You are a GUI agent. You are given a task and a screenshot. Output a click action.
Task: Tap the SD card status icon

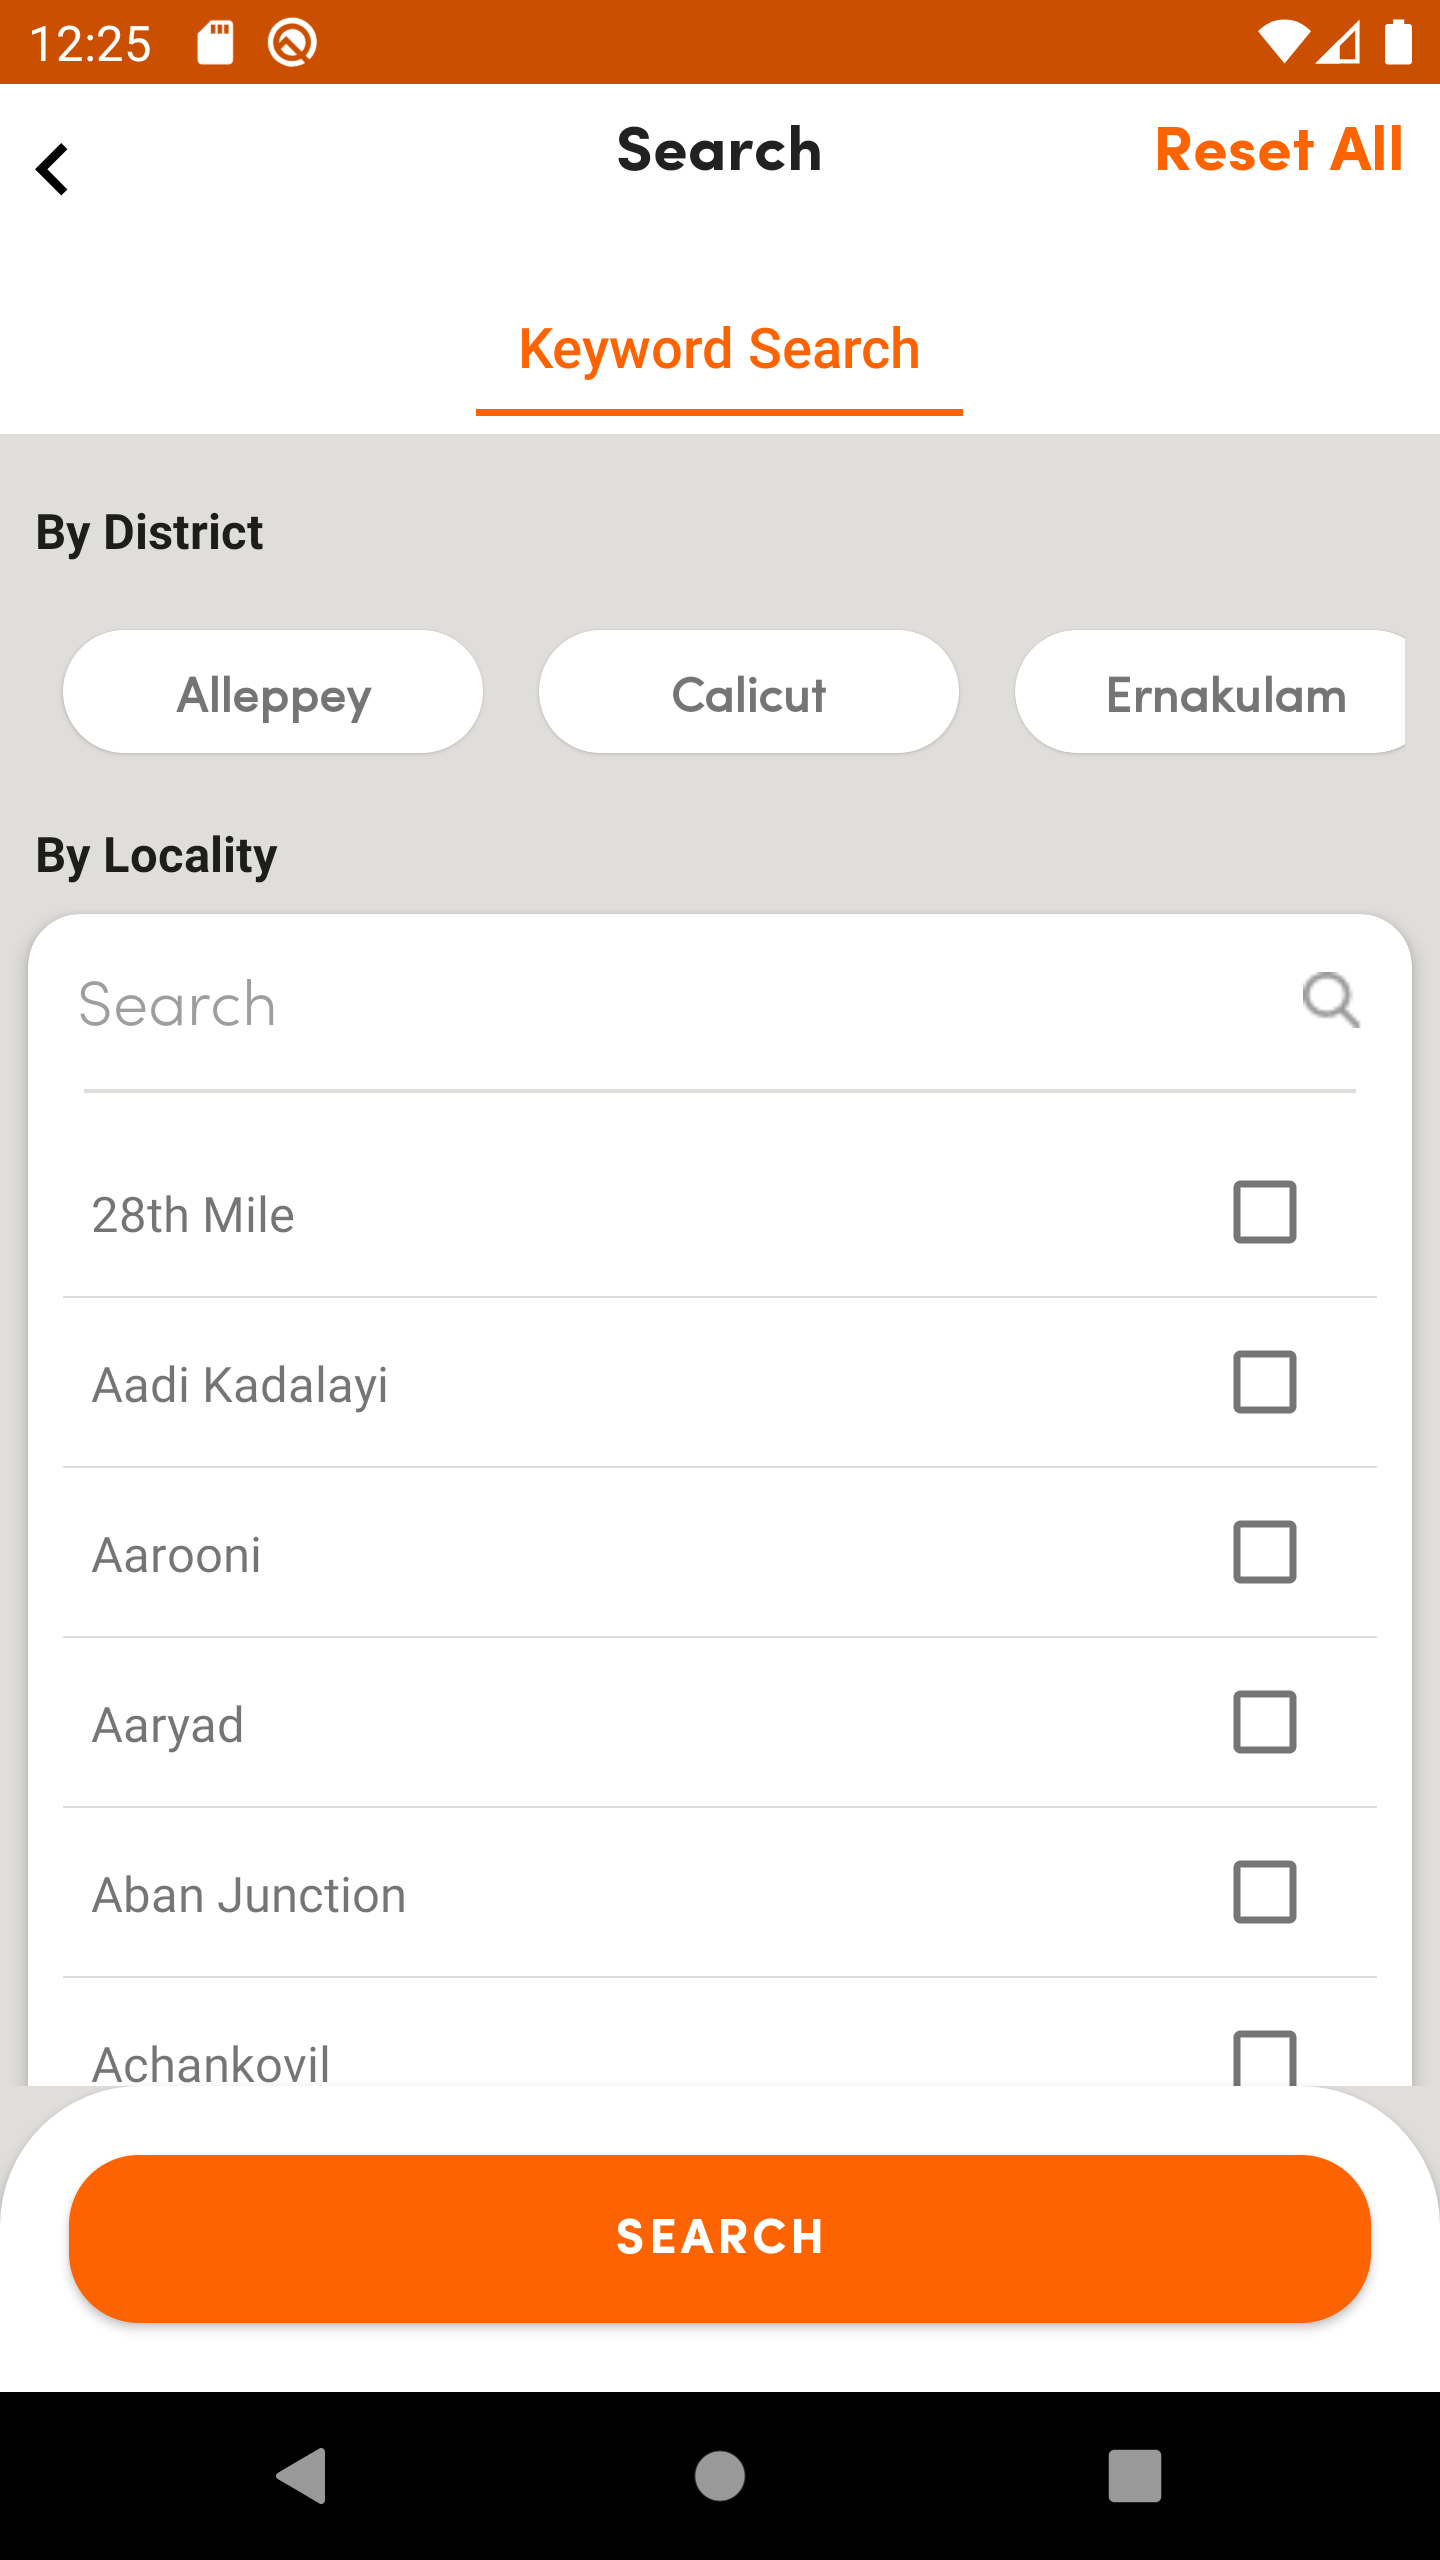[x=215, y=43]
